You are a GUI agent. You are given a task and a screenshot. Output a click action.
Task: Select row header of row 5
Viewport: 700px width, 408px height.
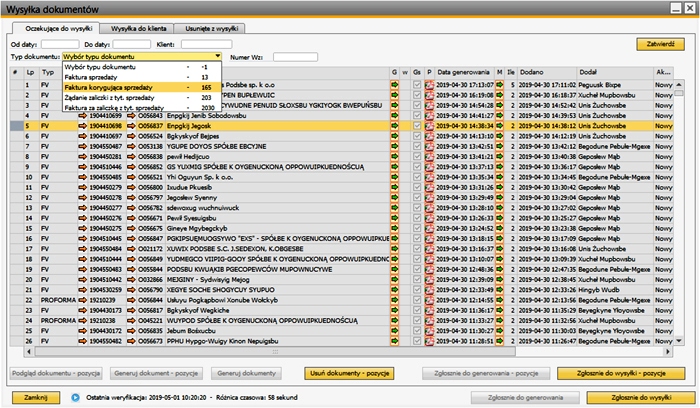pyautogui.click(x=17, y=126)
